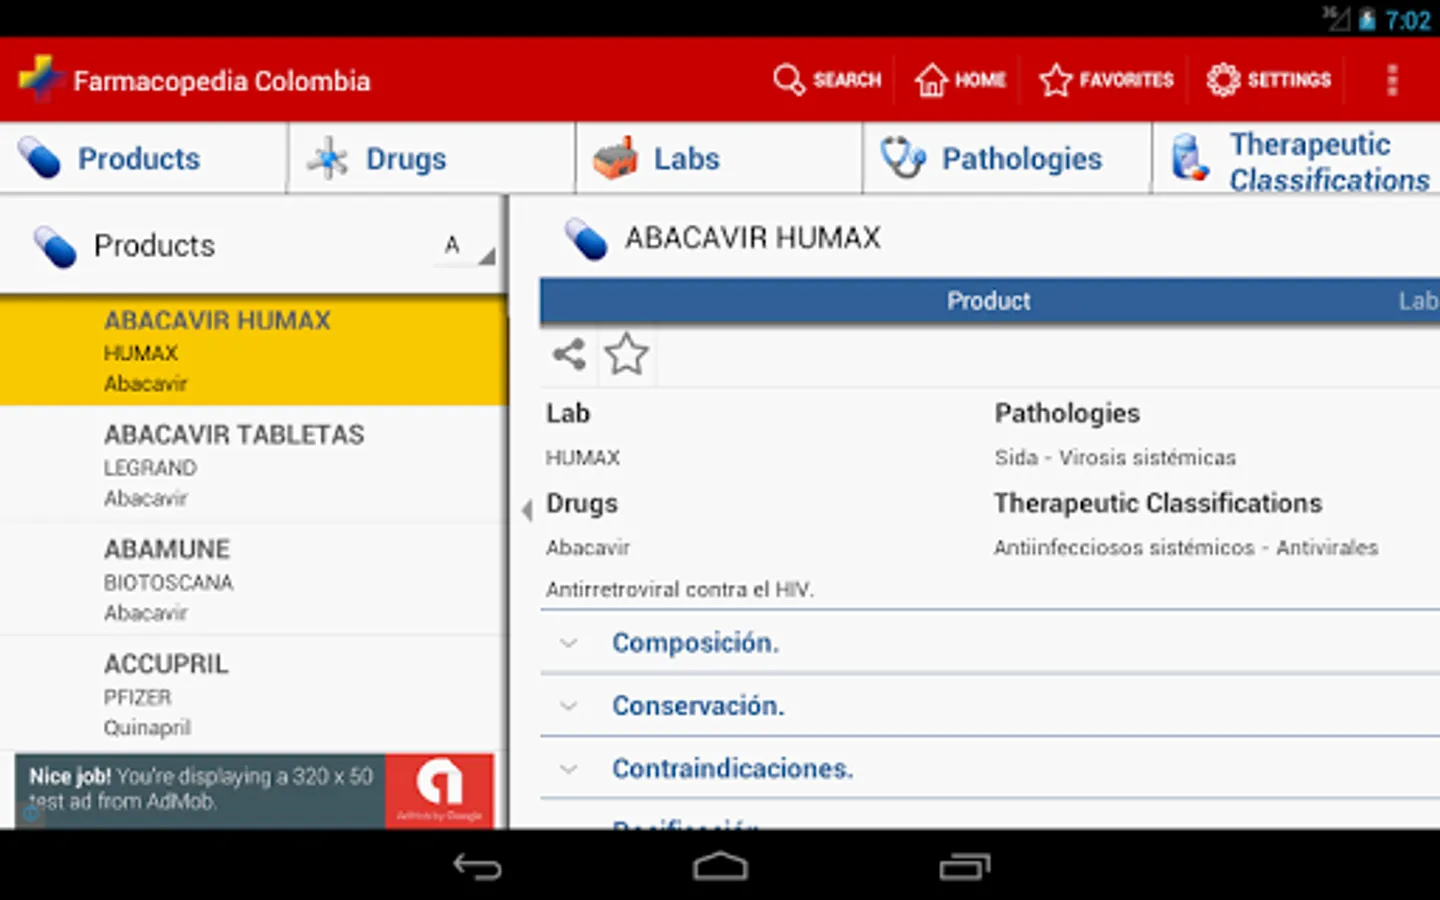Open the Abacavir drug link
This screenshot has width=1440, height=900.
click(588, 548)
